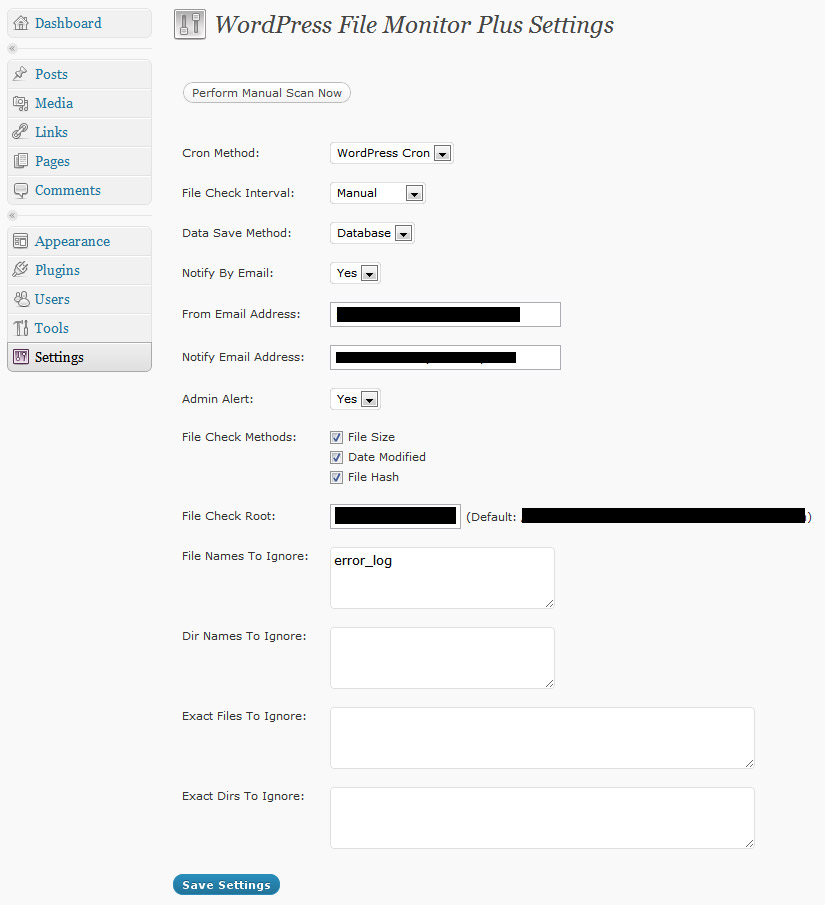Collapse the sidebar menu with top separator arrow
Image resolution: width=825 pixels, height=905 pixels.
pyautogui.click(x=13, y=48)
